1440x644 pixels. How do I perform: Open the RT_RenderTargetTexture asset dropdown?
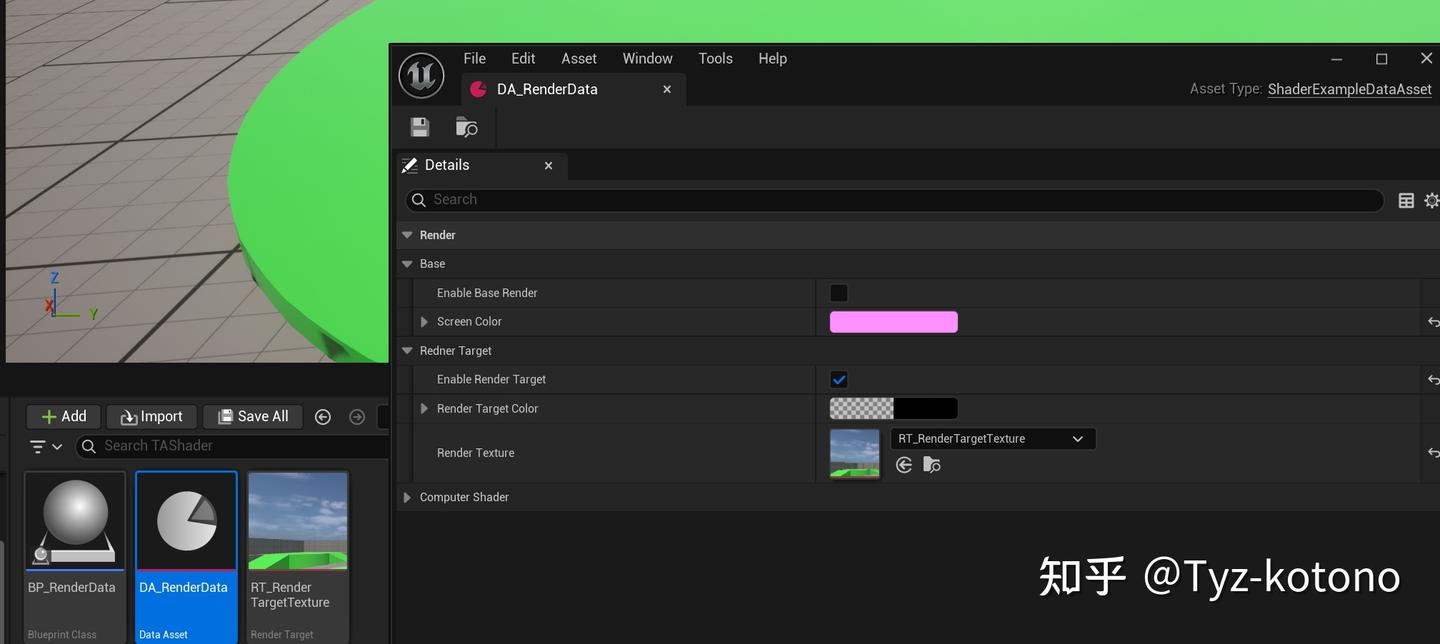click(1078, 438)
